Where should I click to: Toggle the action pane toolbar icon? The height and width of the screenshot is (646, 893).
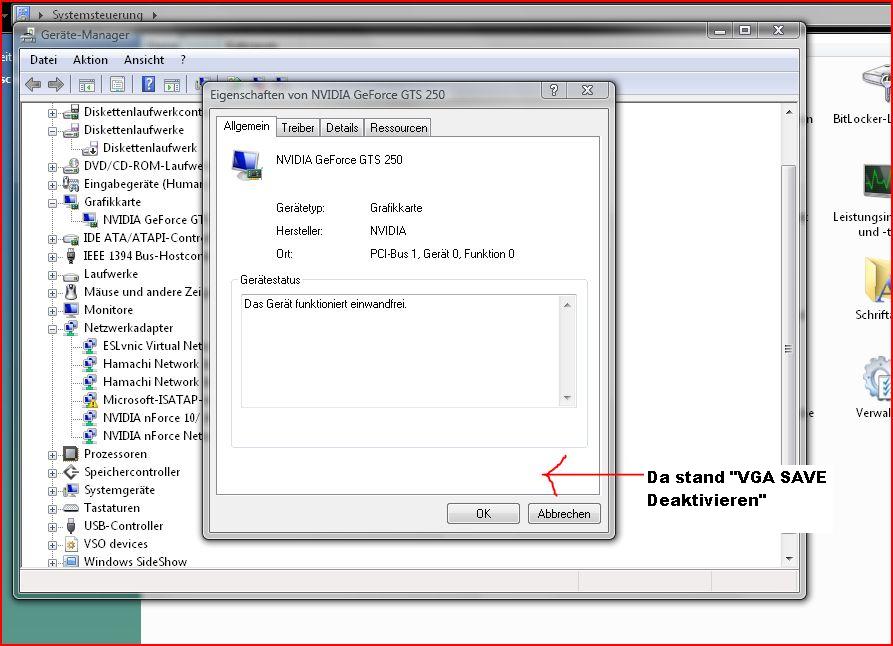172,85
